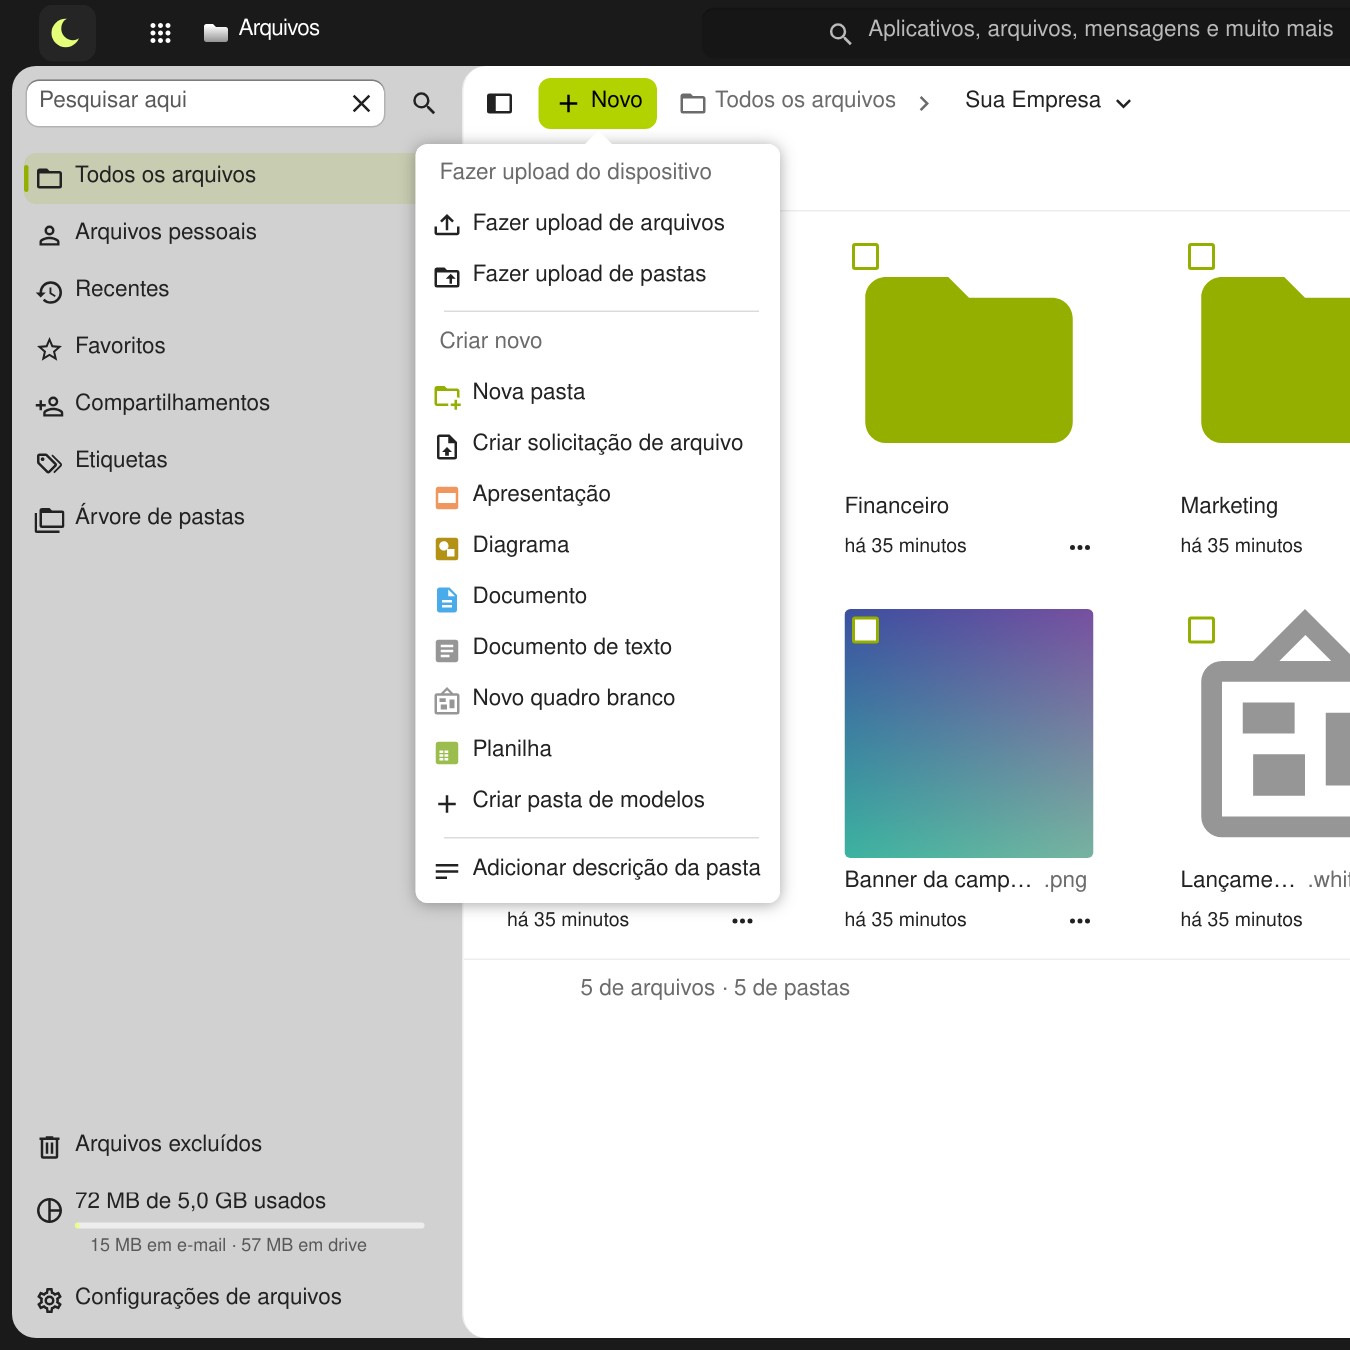Click the Favoritos star icon

49,348
